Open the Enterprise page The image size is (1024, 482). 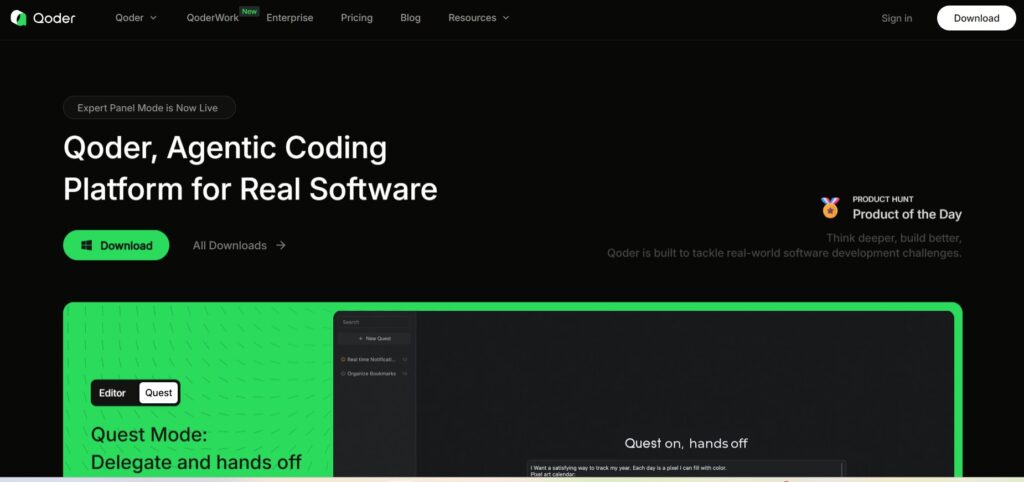289,18
